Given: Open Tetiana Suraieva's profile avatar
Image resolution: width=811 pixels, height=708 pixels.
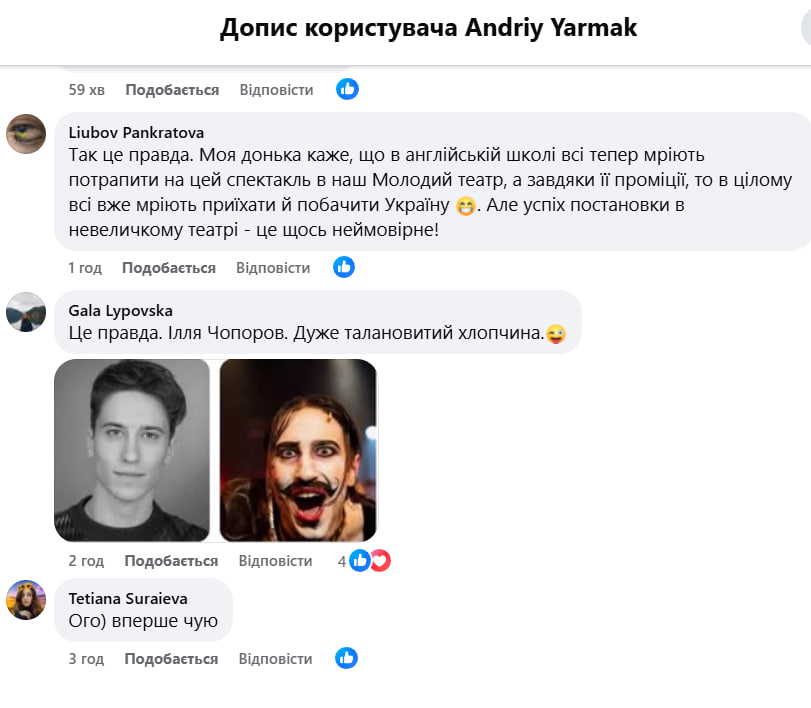Looking at the screenshot, I should [x=26, y=600].
